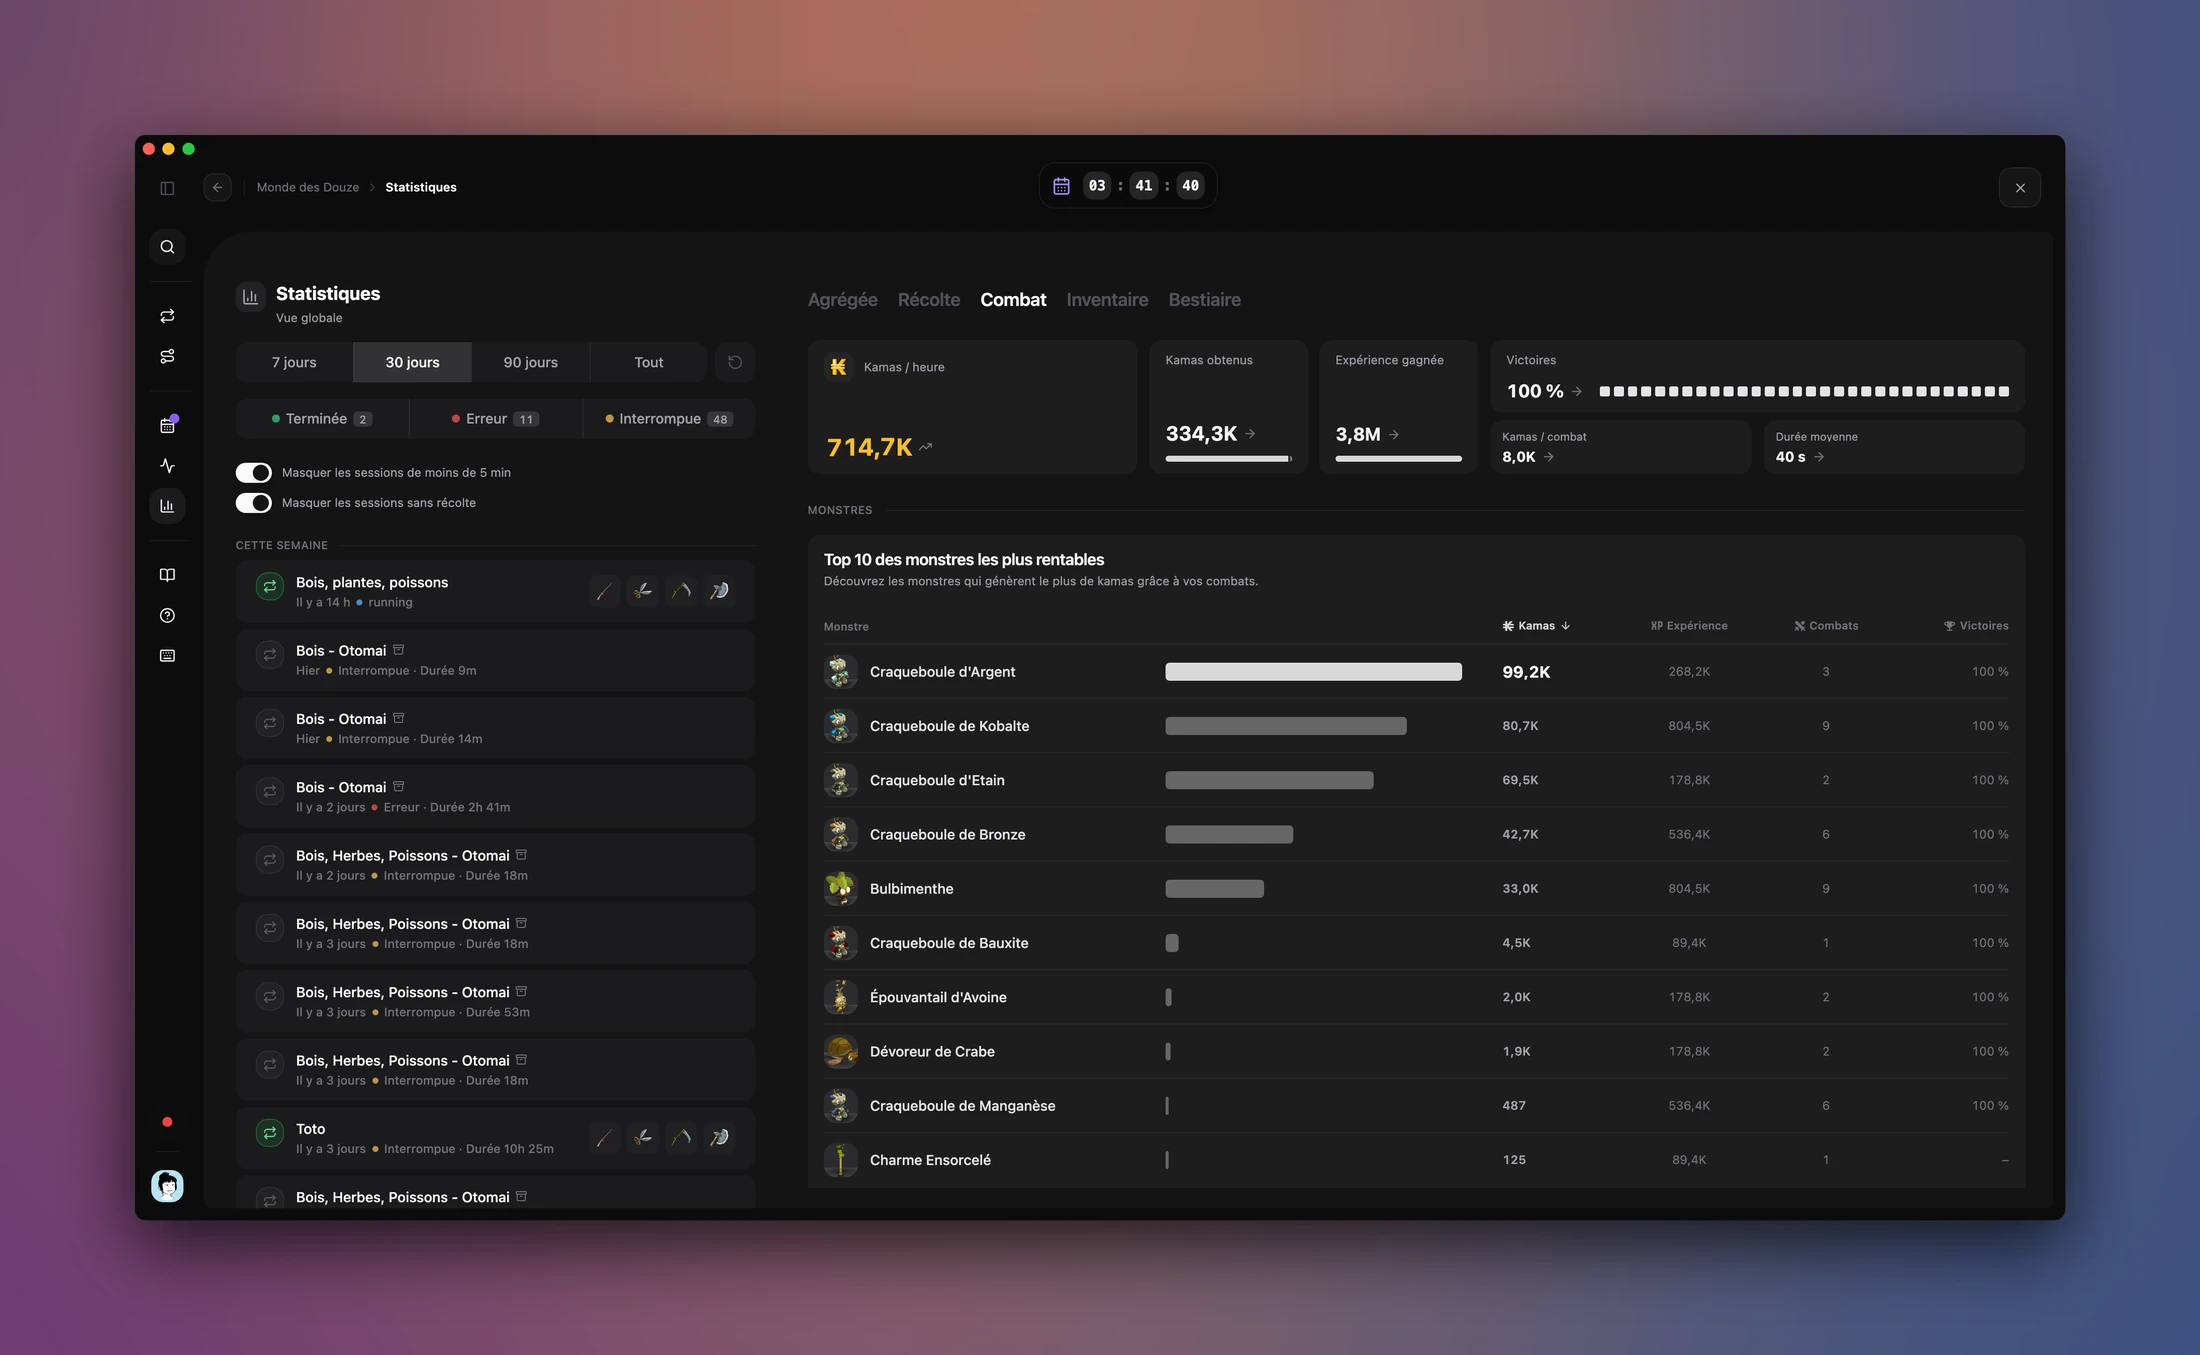Open the calendar icon with notification dot
This screenshot has height=1355, width=2200.
click(x=167, y=426)
